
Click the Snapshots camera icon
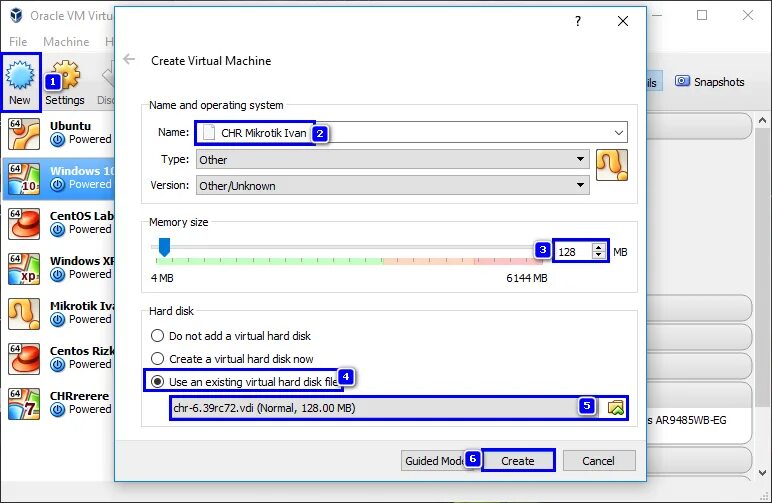[682, 81]
